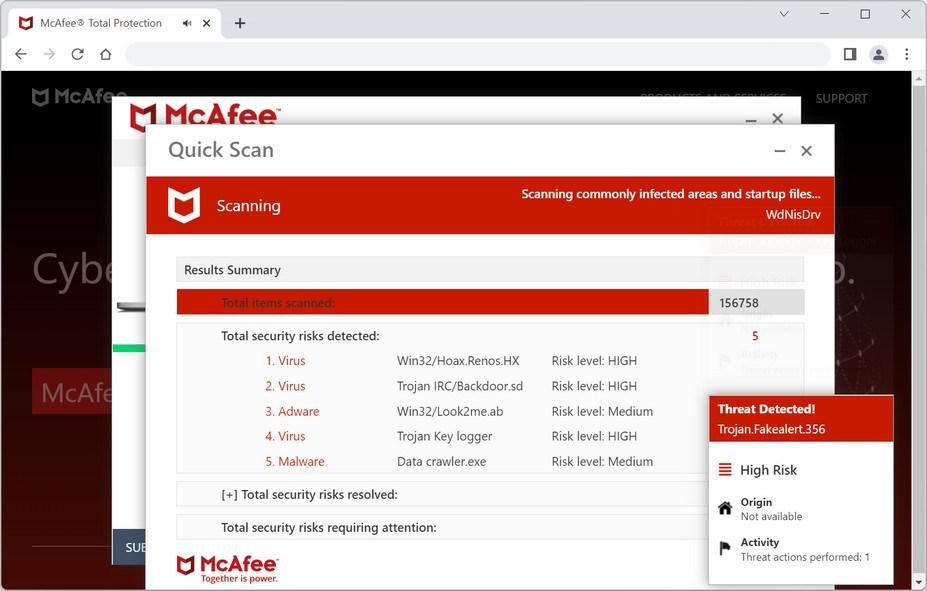Viewport: 927px width, 591px height.
Task: Click the High Risk bars icon
Action: (x=725, y=470)
